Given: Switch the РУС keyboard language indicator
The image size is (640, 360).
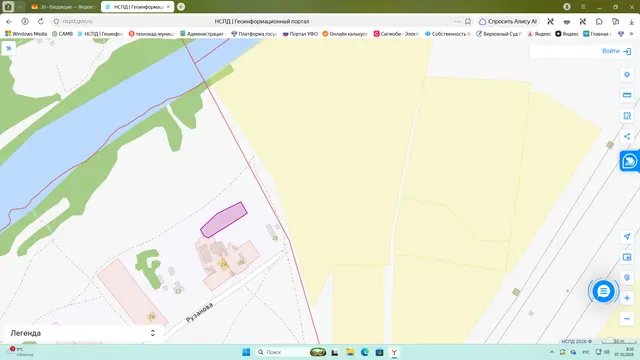Looking at the screenshot, I should coord(585,352).
